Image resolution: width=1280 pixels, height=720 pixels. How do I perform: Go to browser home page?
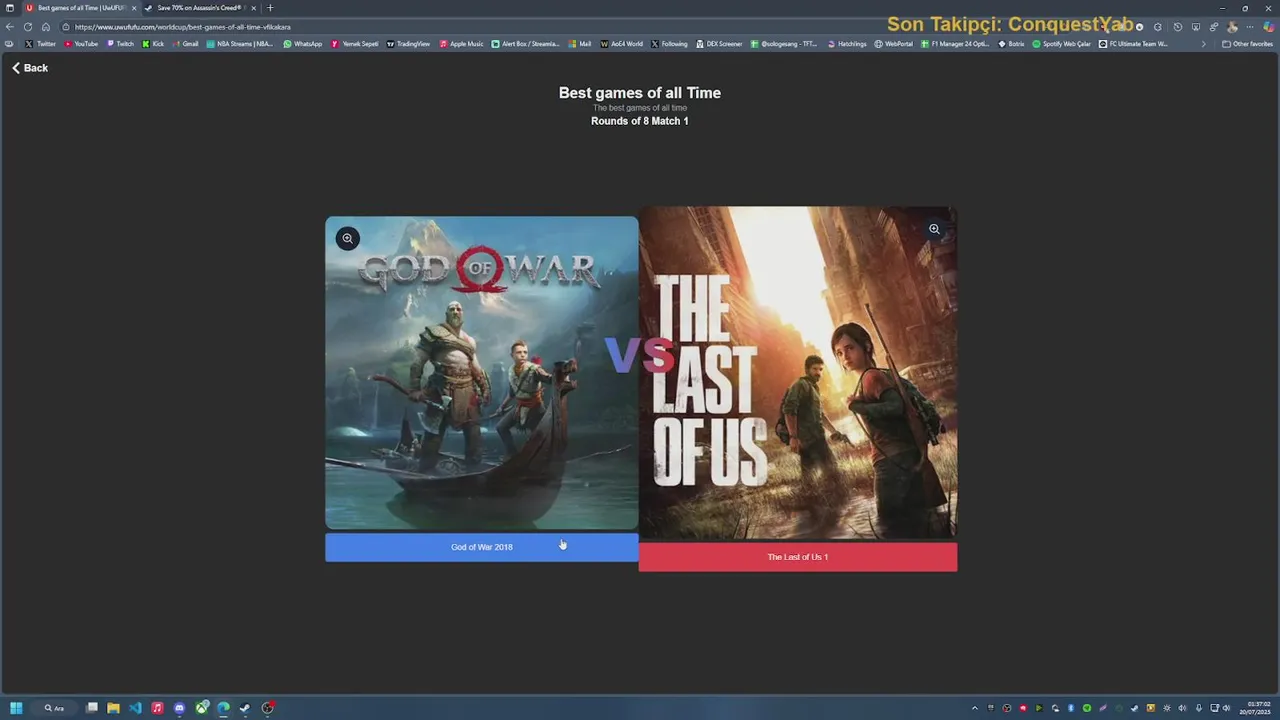46,27
